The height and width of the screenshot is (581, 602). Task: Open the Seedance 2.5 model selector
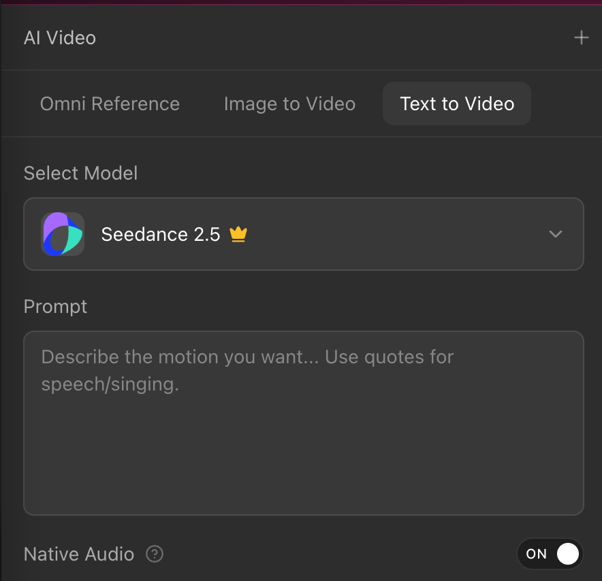click(304, 234)
